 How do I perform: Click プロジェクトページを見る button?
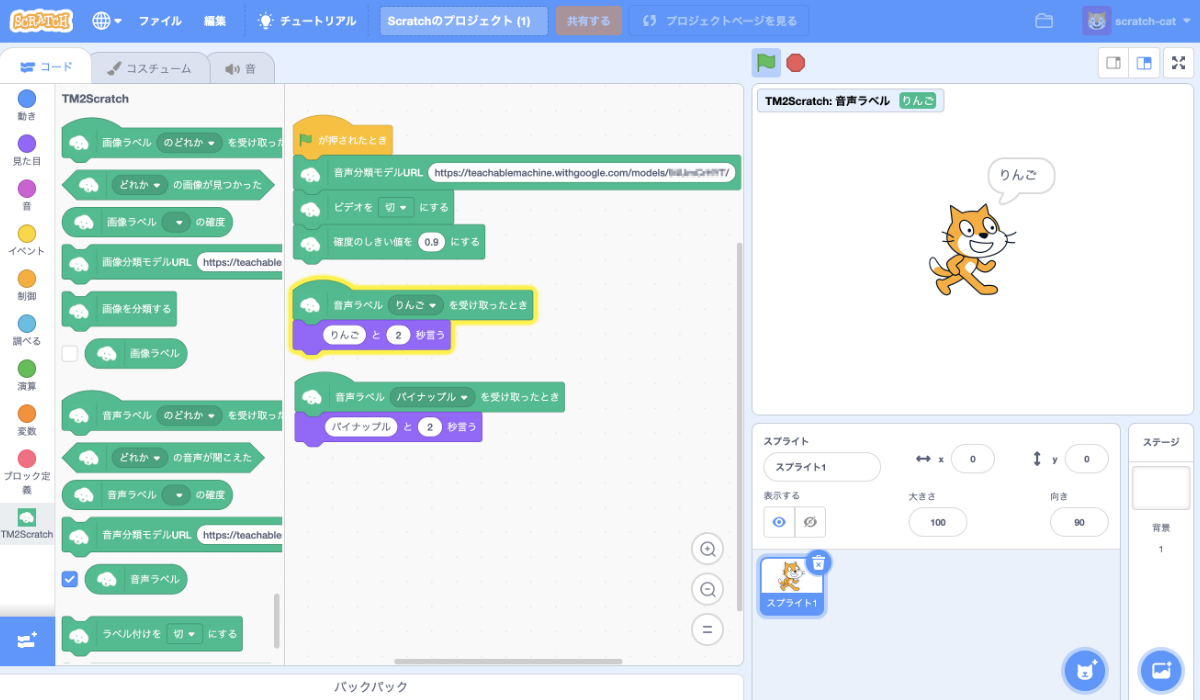coord(719,21)
